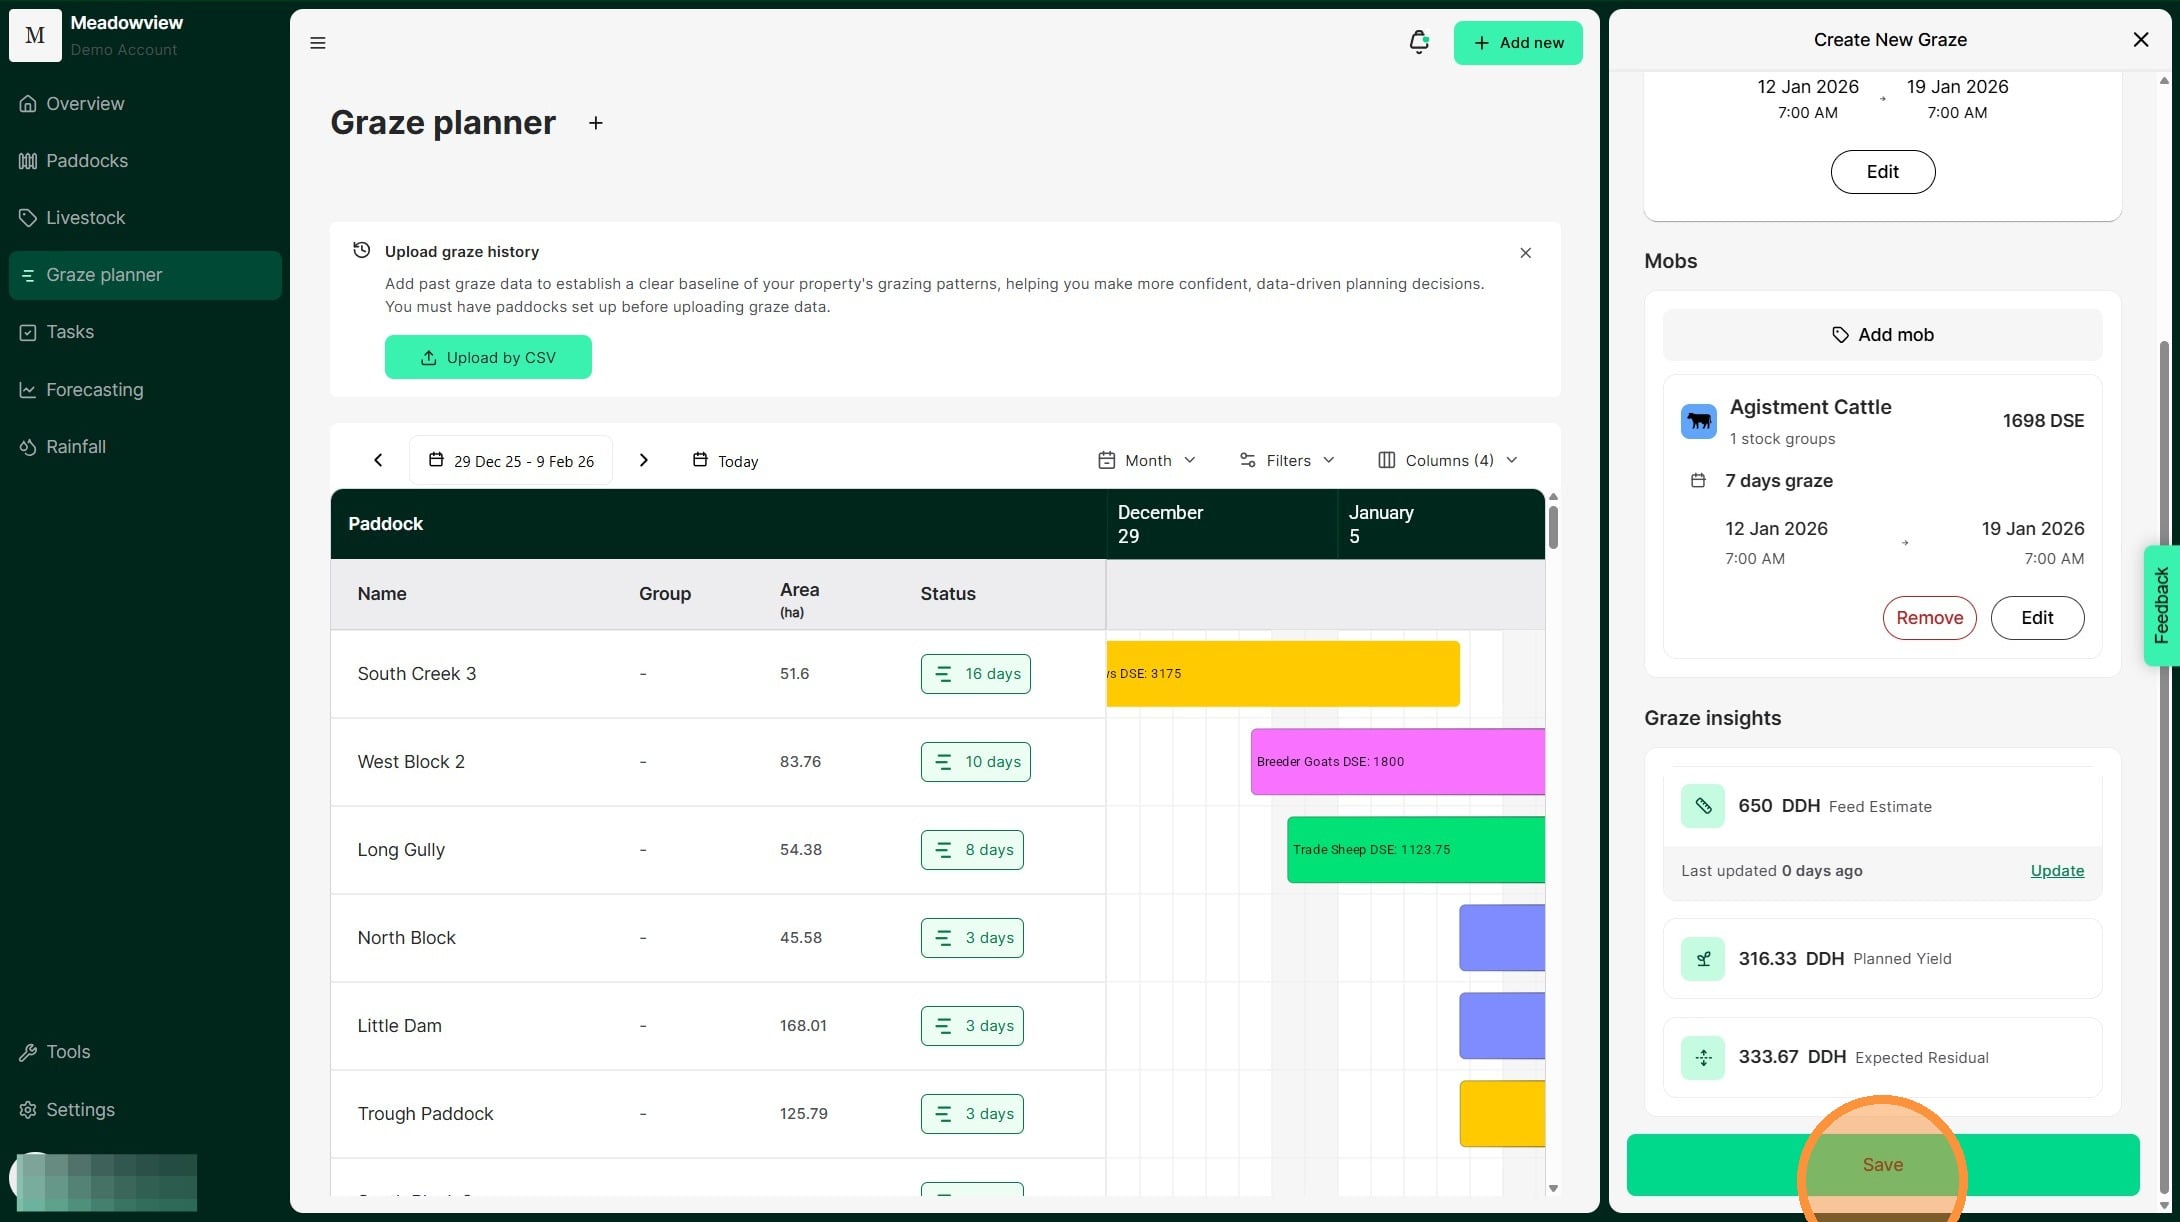The image size is (2180, 1222).
Task: Click the Expected Residual insight icon
Action: [x=1703, y=1057]
